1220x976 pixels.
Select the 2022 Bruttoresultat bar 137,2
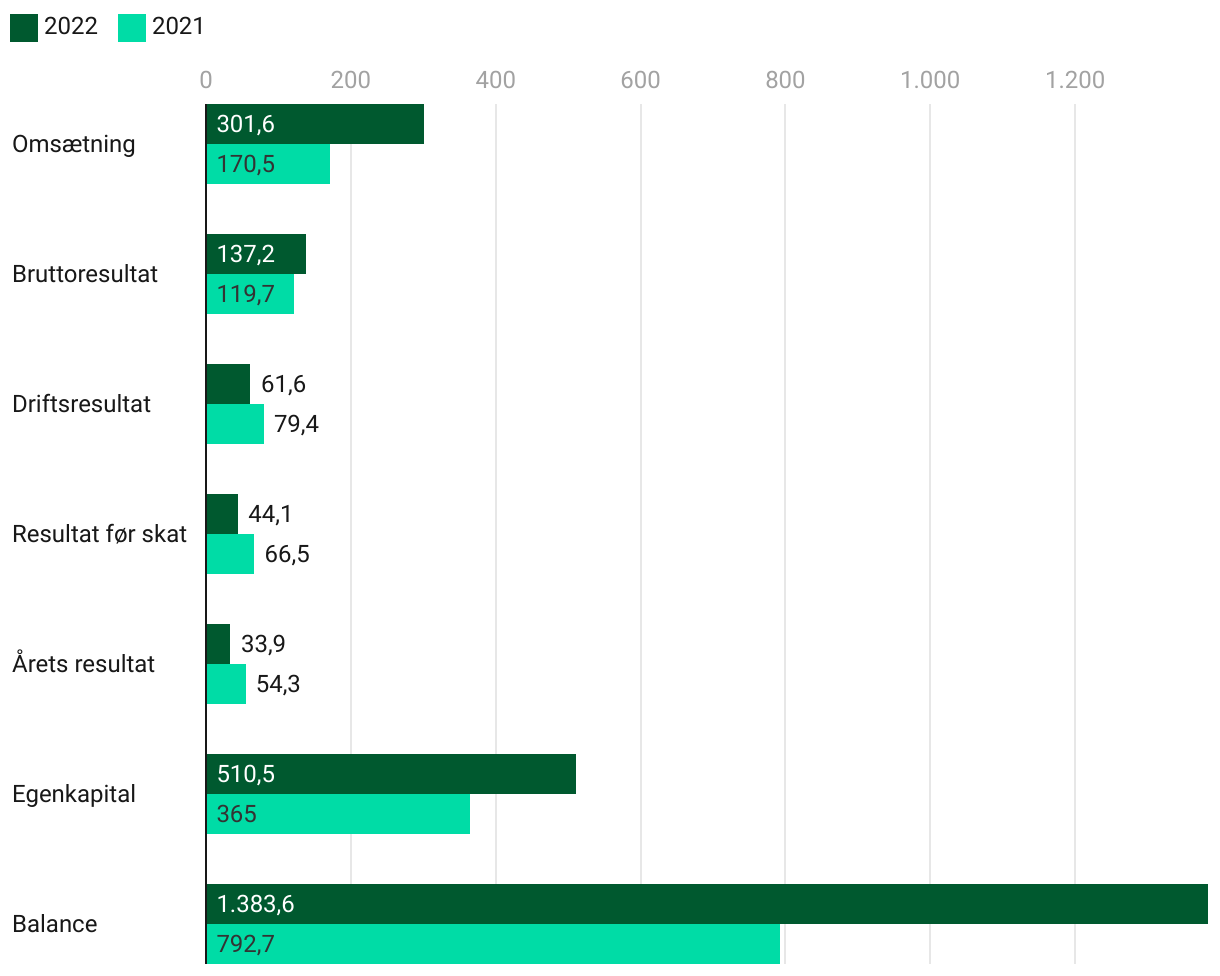(256, 254)
